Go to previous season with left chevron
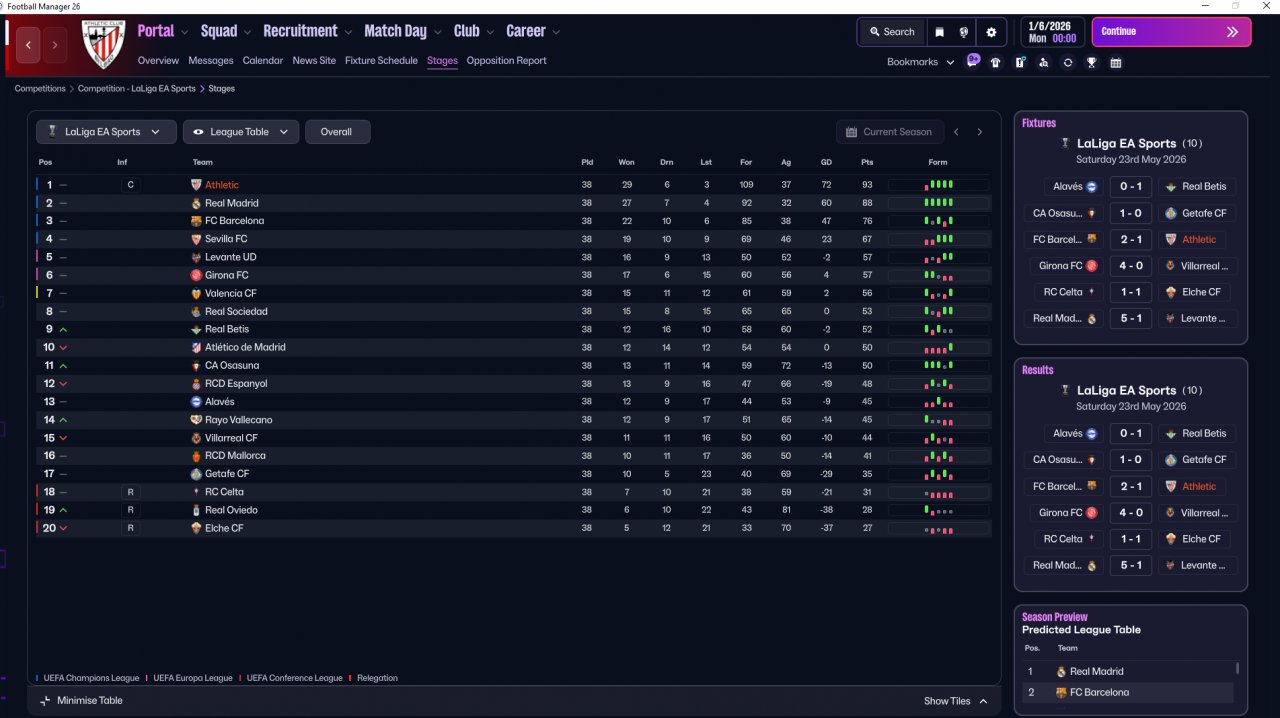This screenshot has width=1280, height=718. [x=956, y=132]
